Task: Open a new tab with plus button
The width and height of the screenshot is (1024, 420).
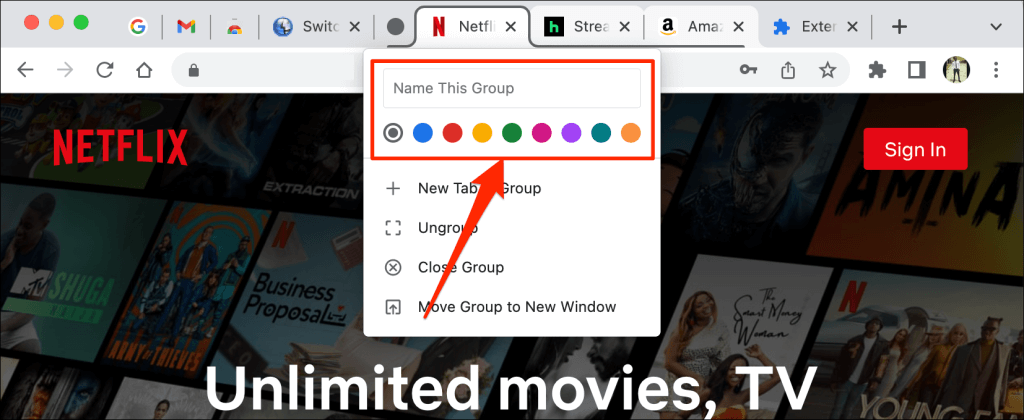Action: click(x=899, y=27)
